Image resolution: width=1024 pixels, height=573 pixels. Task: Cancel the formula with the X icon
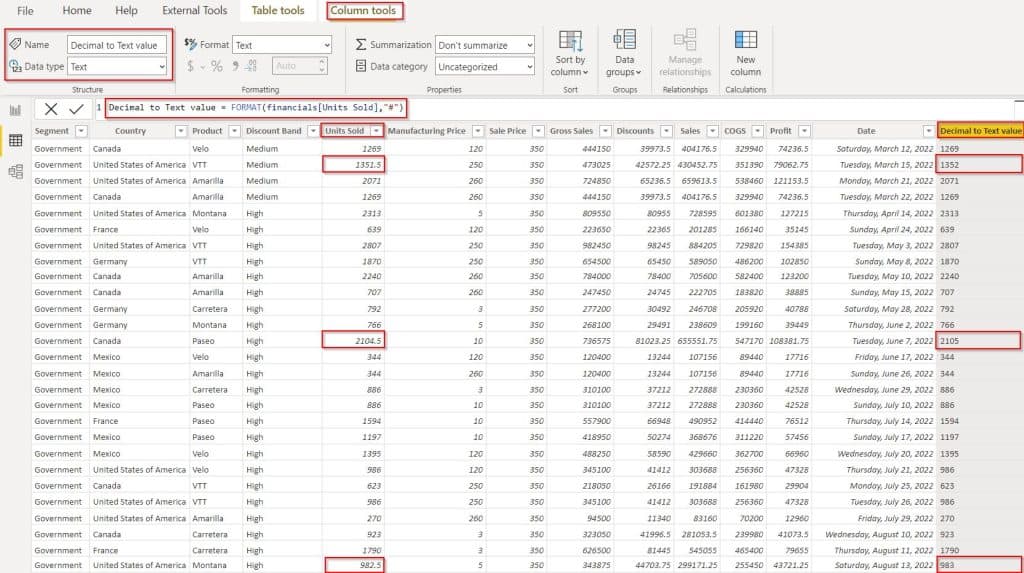pyautogui.click(x=51, y=108)
